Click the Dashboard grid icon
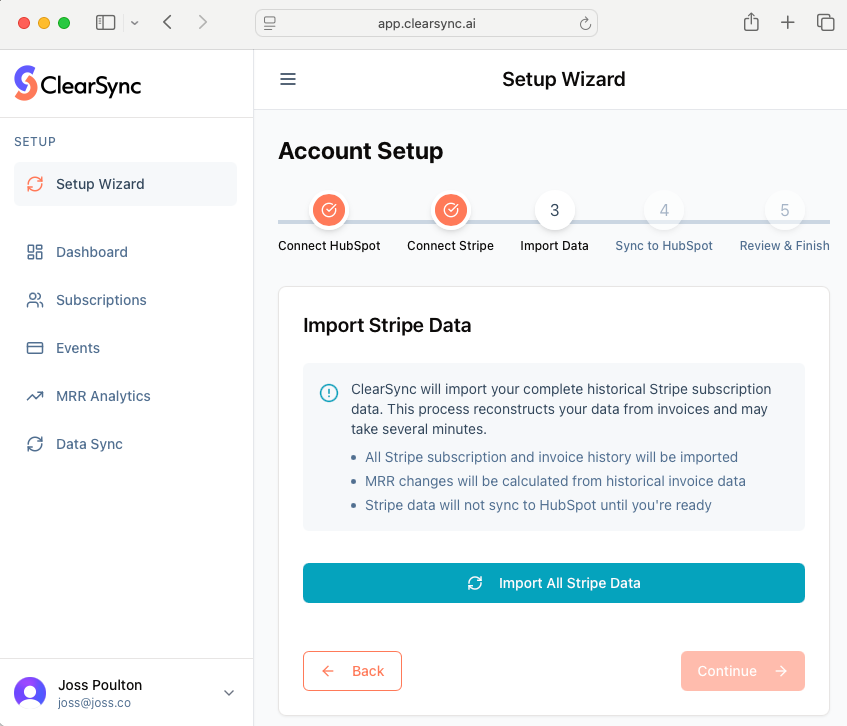 (35, 252)
